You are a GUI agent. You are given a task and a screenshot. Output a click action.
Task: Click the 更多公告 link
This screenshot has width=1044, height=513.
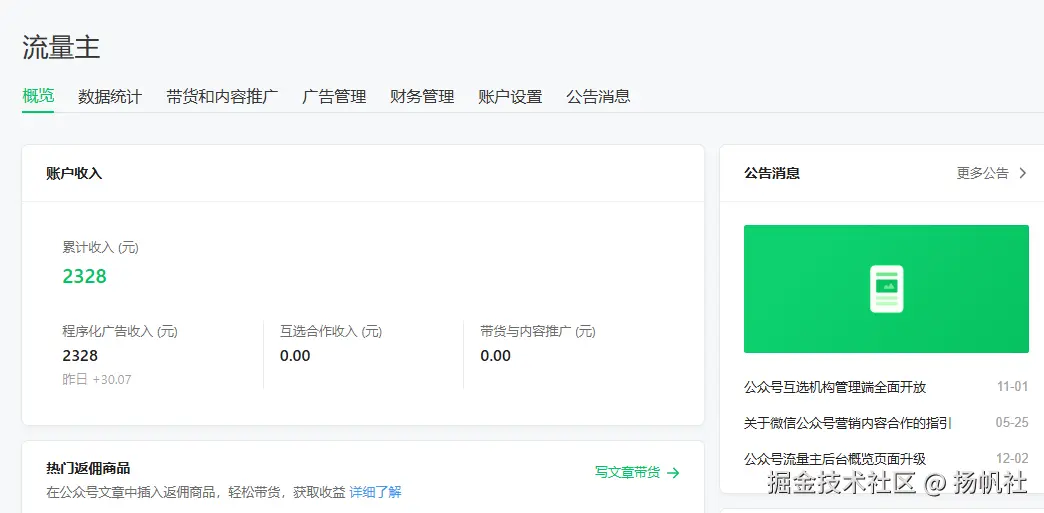point(983,173)
